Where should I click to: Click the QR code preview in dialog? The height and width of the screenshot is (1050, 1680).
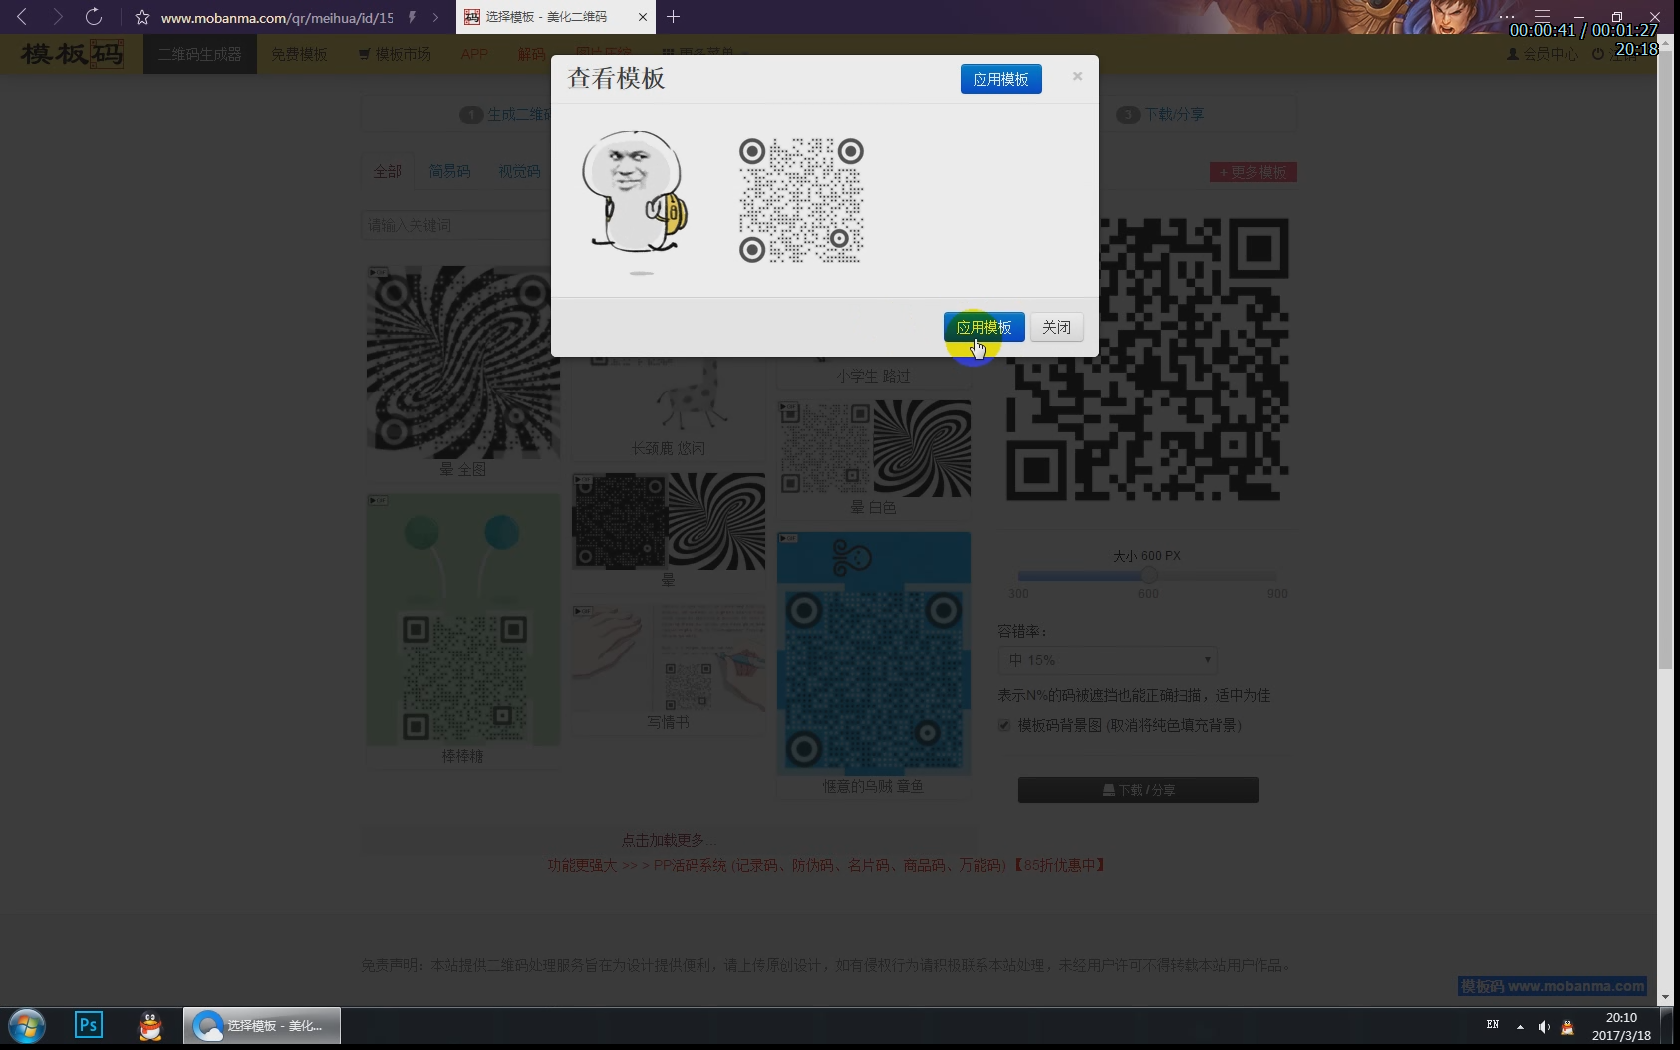[801, 201]
